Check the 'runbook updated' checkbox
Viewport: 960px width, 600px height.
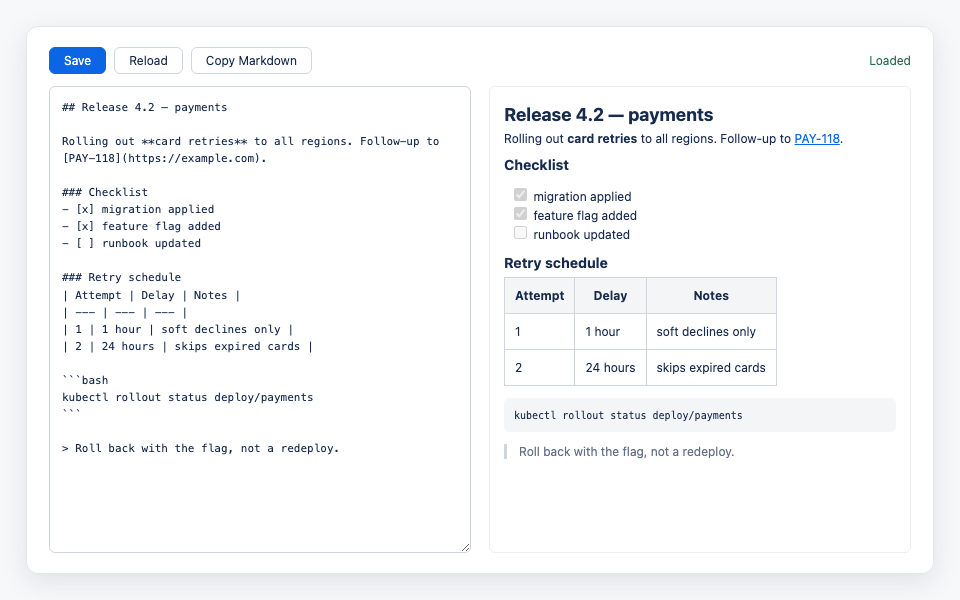(520, 233)
